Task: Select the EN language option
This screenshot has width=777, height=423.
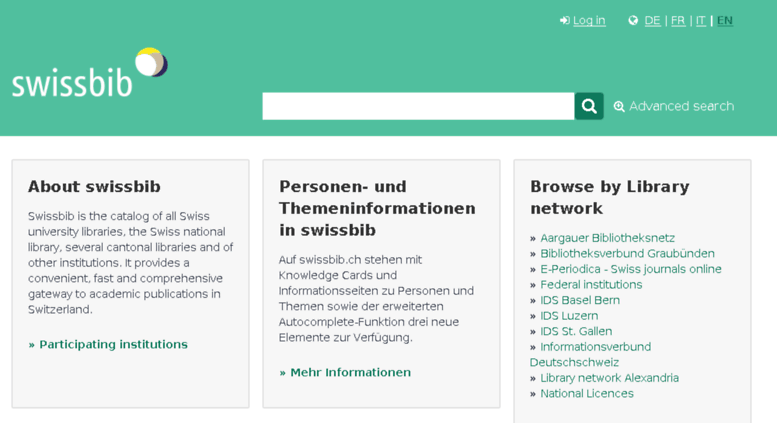Action: [x=724, y=21]
